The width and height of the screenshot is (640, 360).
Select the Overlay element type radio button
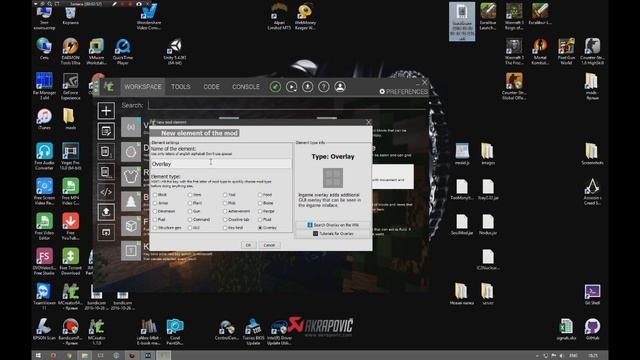[260, 227]
